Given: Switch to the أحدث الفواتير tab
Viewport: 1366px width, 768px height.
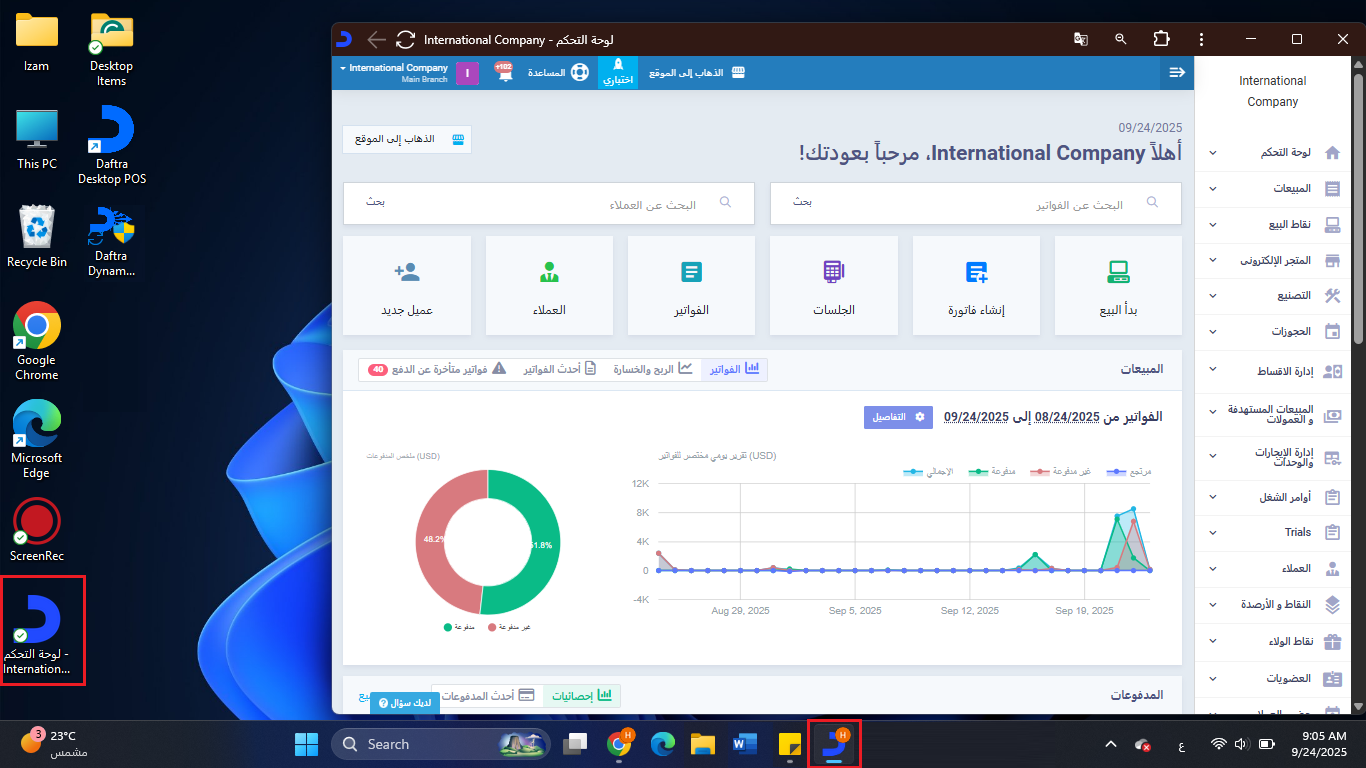Looking at the screenshot, I should click(560, 369).
